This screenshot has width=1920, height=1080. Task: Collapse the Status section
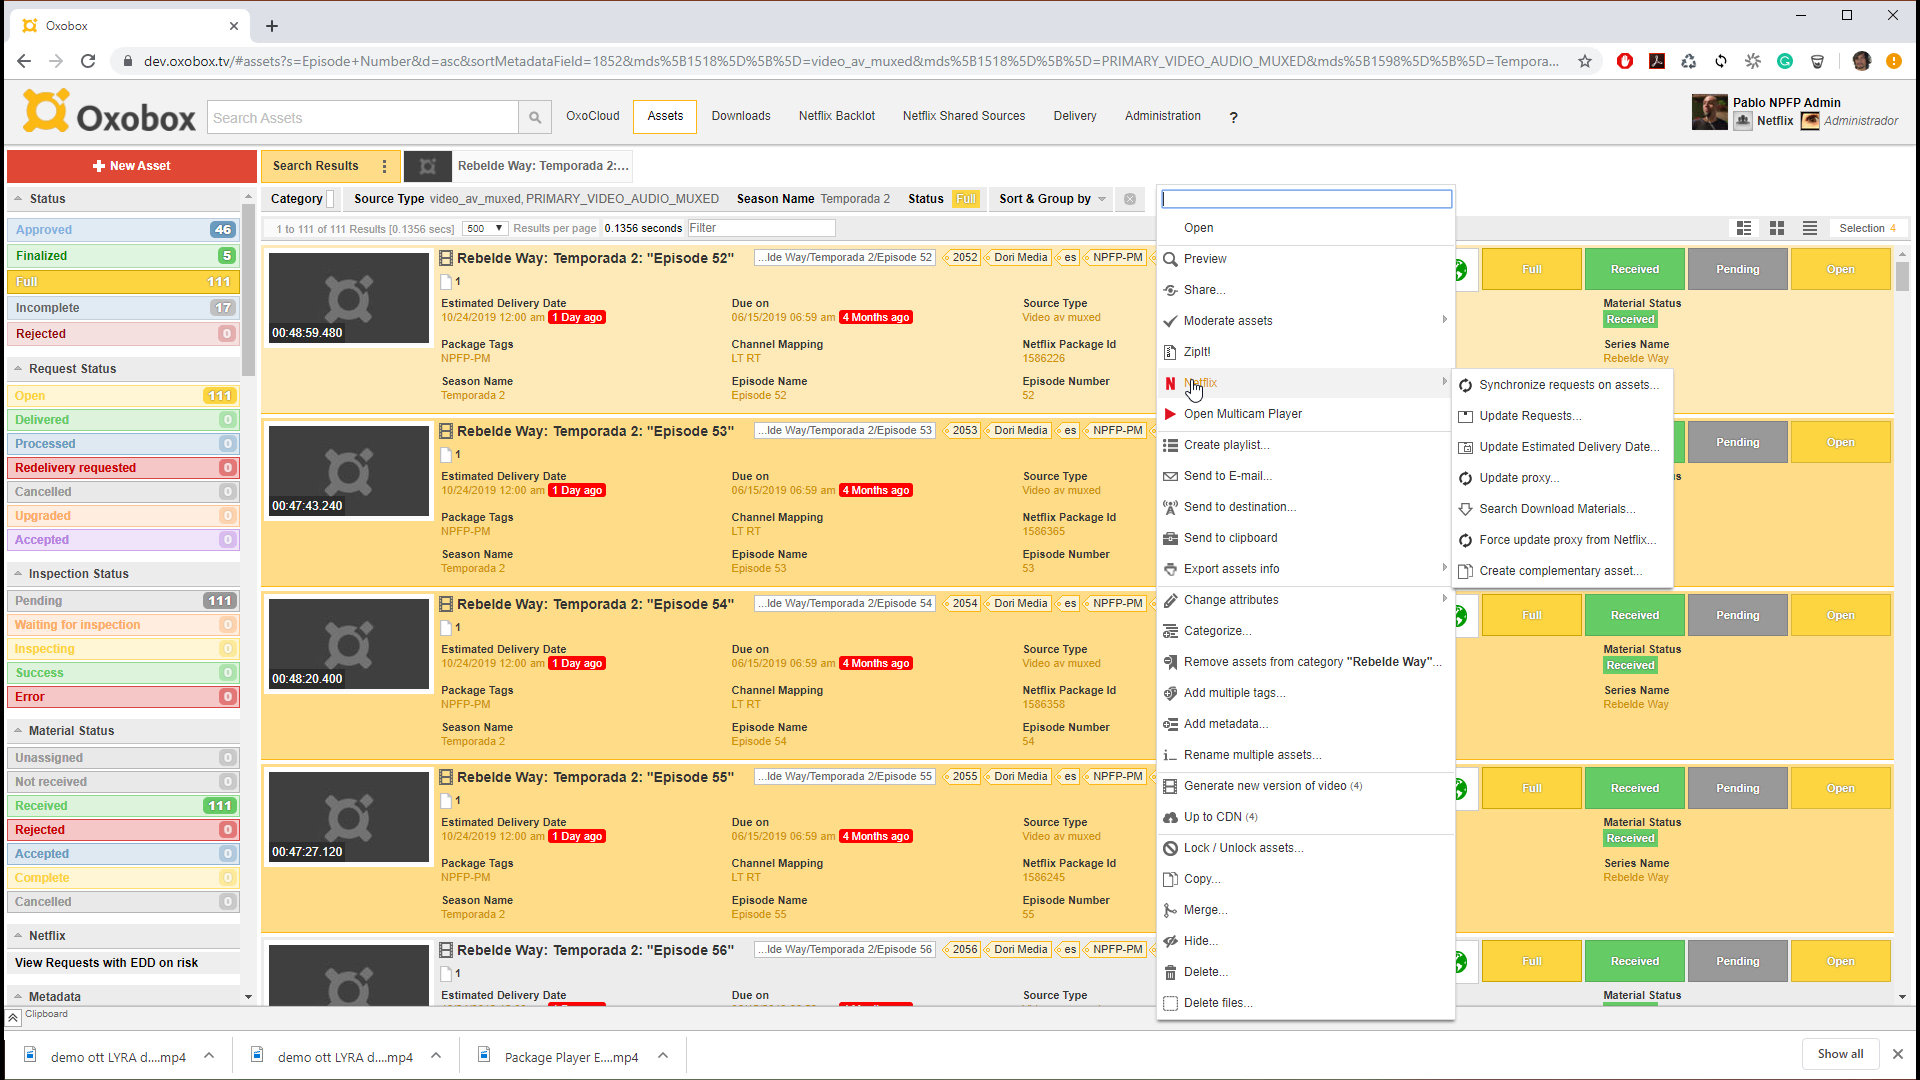point(18,199)
